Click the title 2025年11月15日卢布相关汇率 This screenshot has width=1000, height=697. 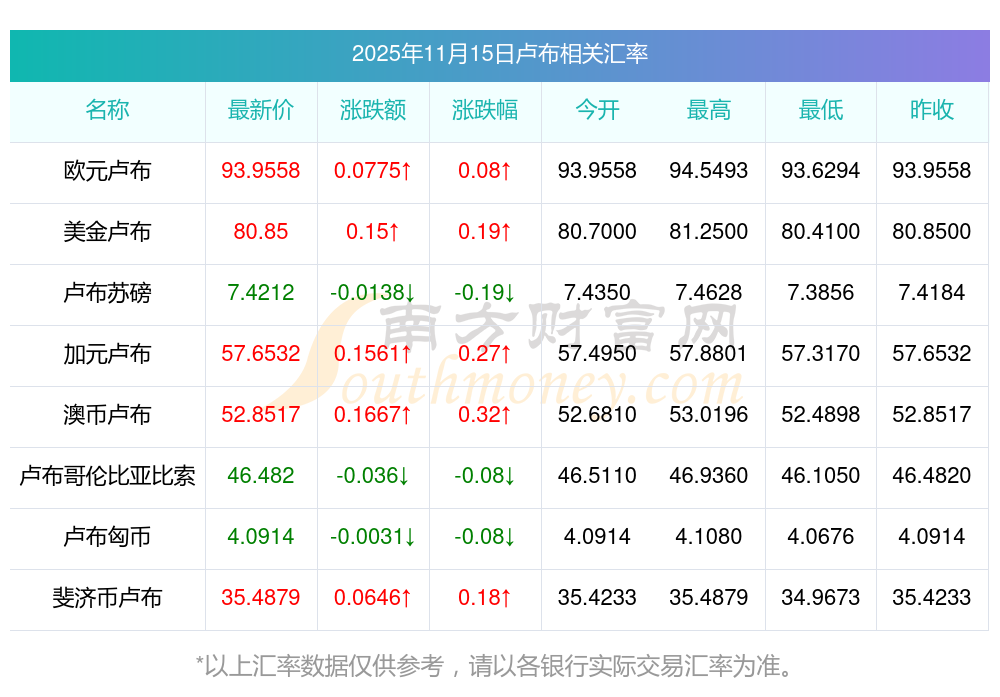(499, 54)
